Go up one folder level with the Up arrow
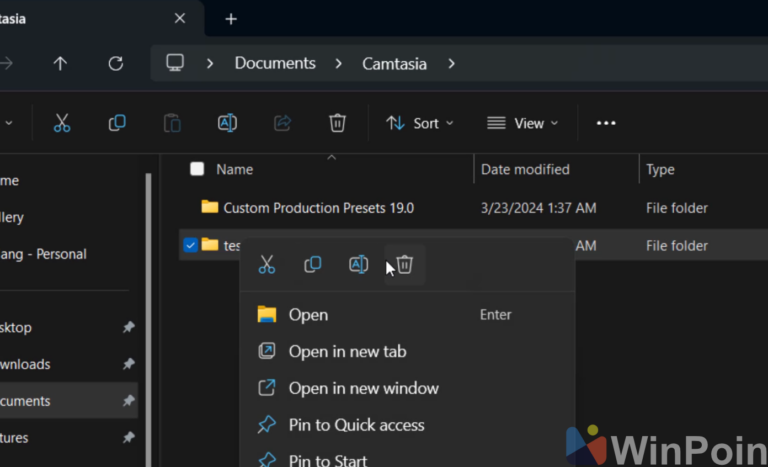Screen dimensions: 768x467 [60, 63]
